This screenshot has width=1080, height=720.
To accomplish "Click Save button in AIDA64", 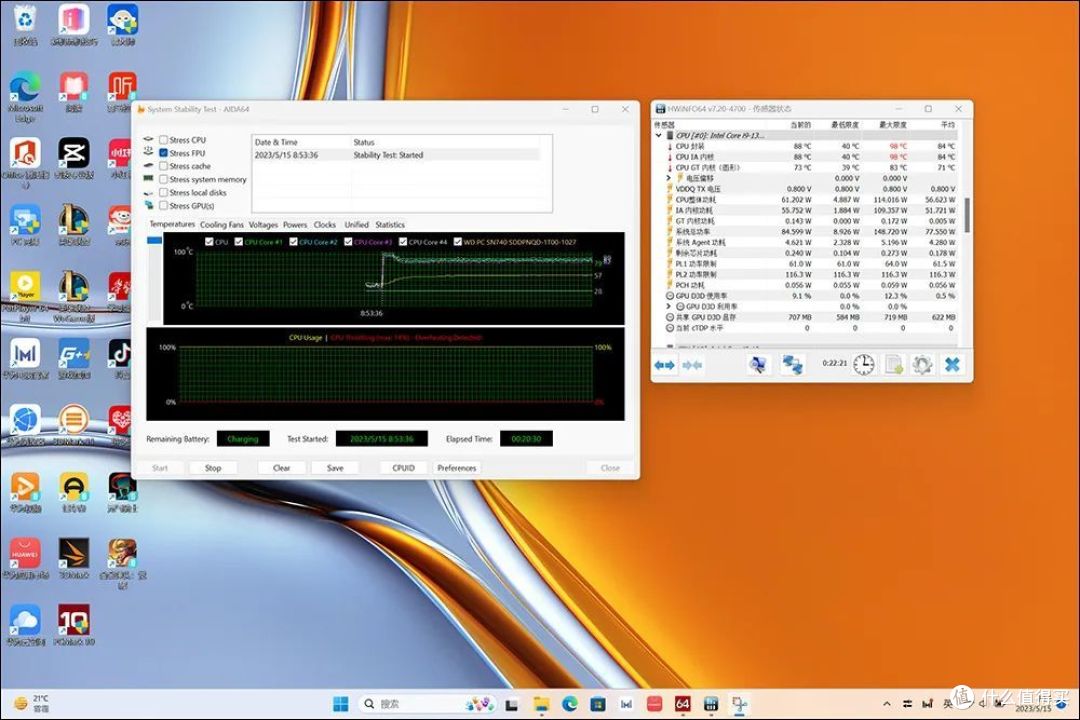I will pos(335,468).
